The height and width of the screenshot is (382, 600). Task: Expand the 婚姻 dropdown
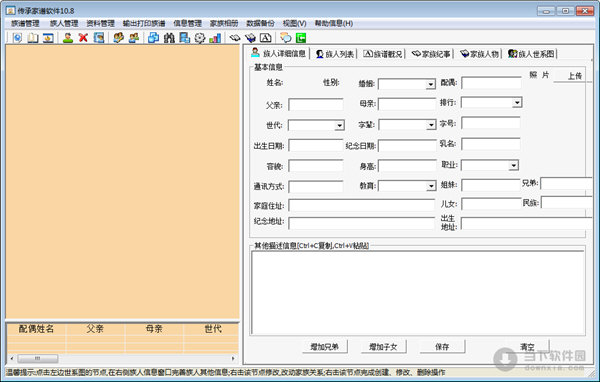431,84
